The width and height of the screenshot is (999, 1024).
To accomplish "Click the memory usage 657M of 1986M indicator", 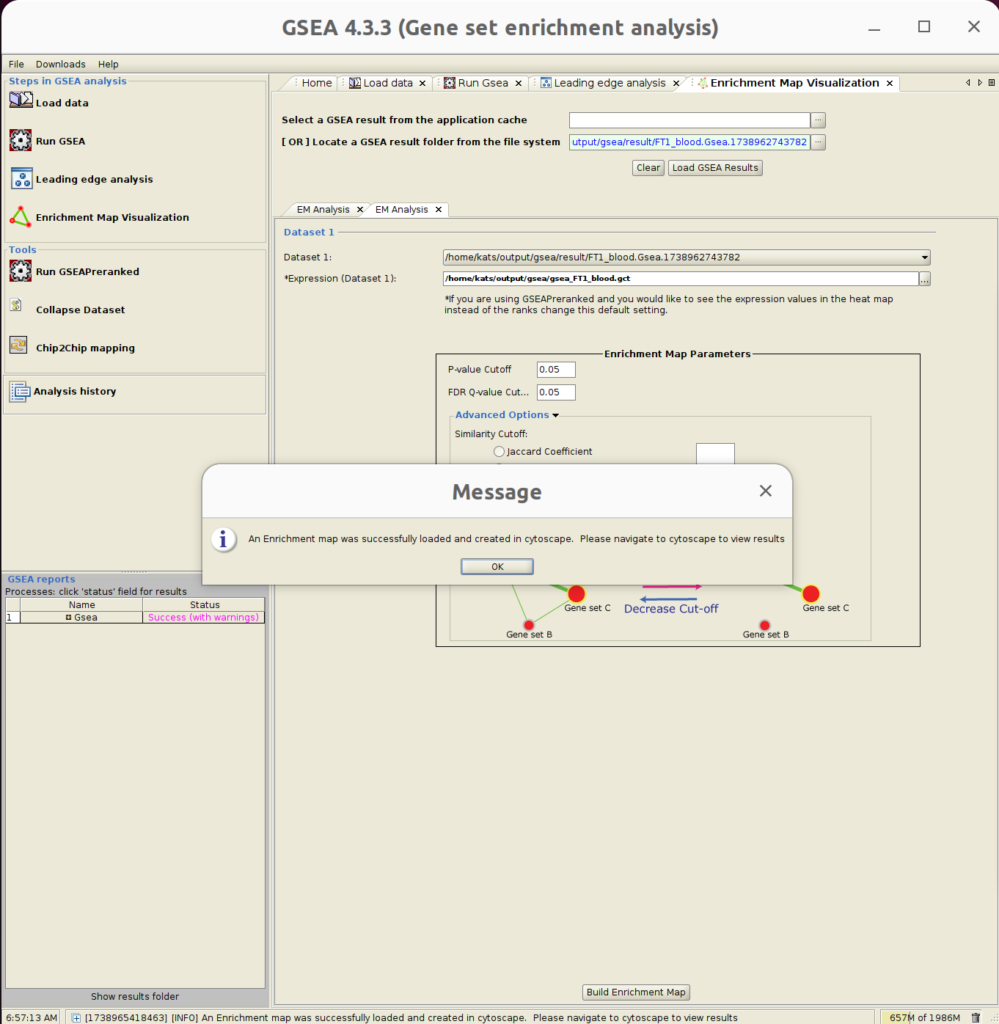I will (x=925, y=1017).
